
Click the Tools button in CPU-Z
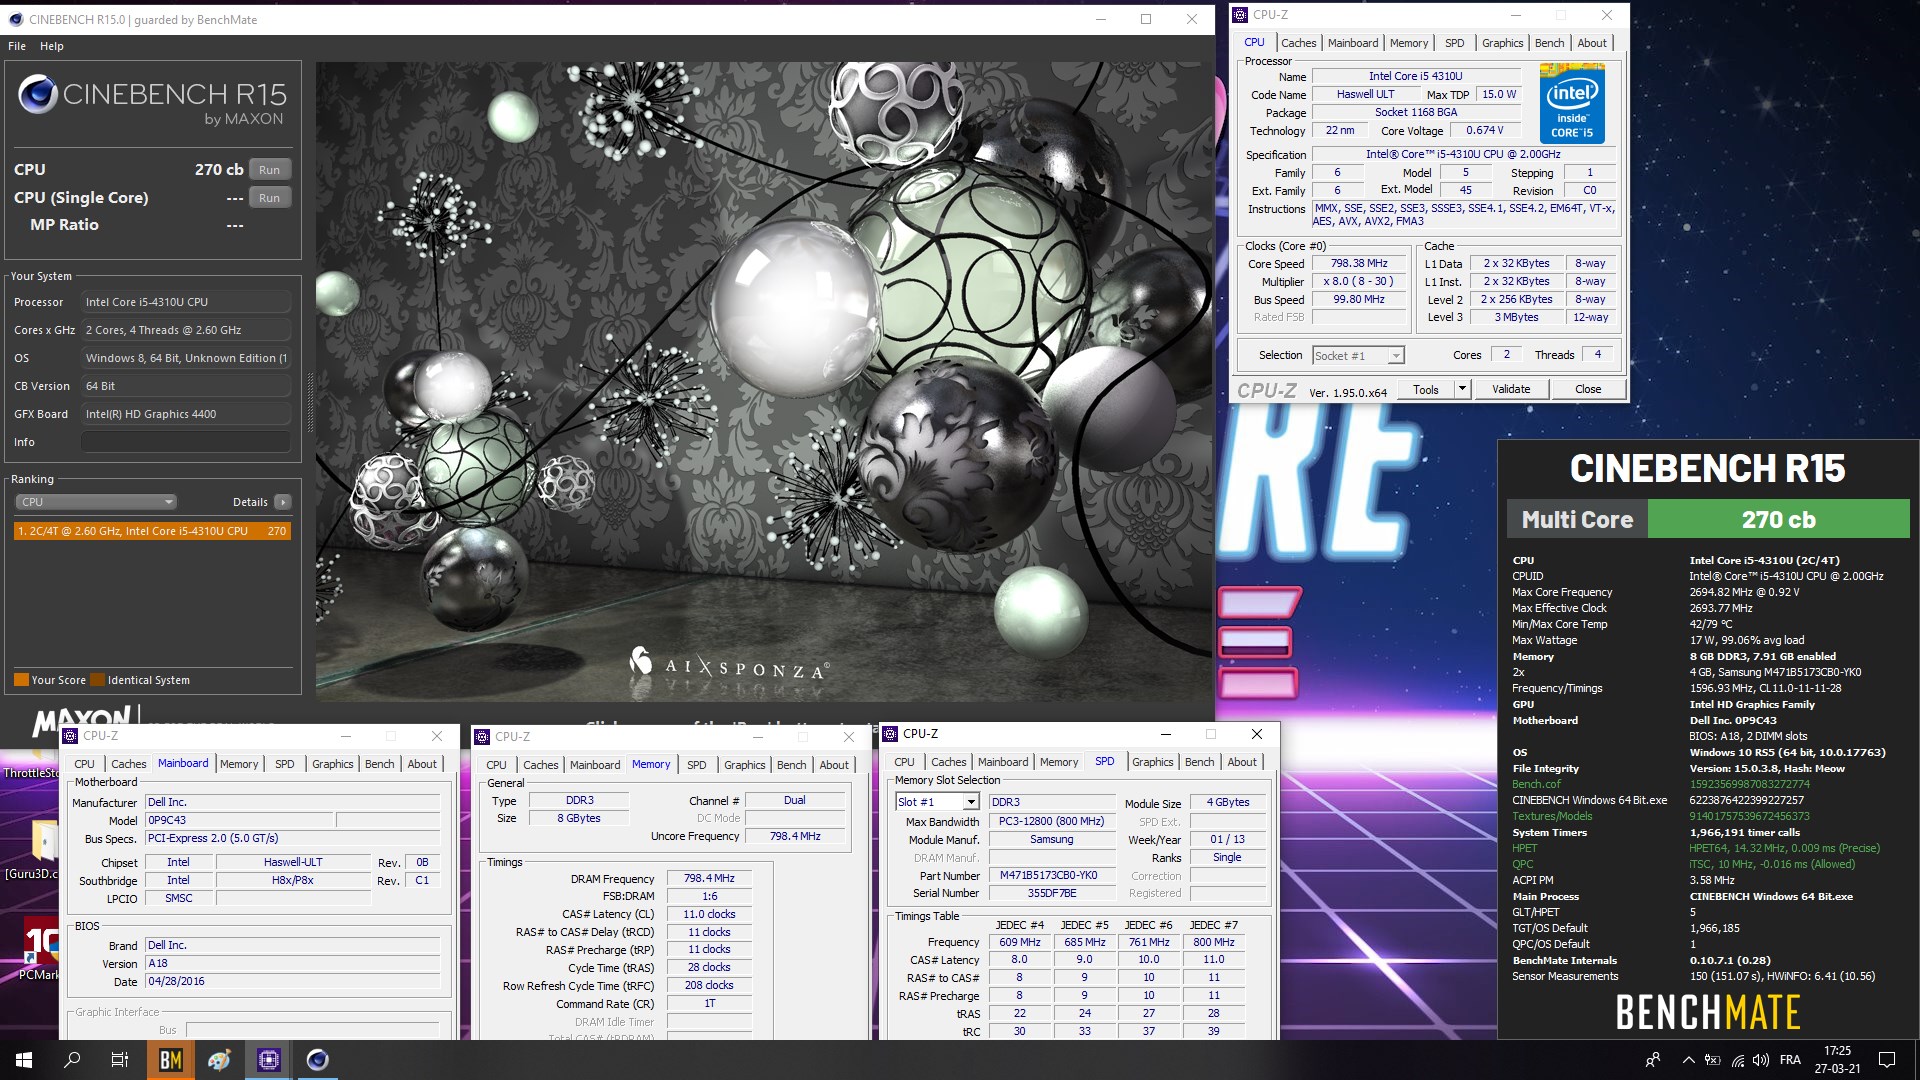coord(1426,389)
